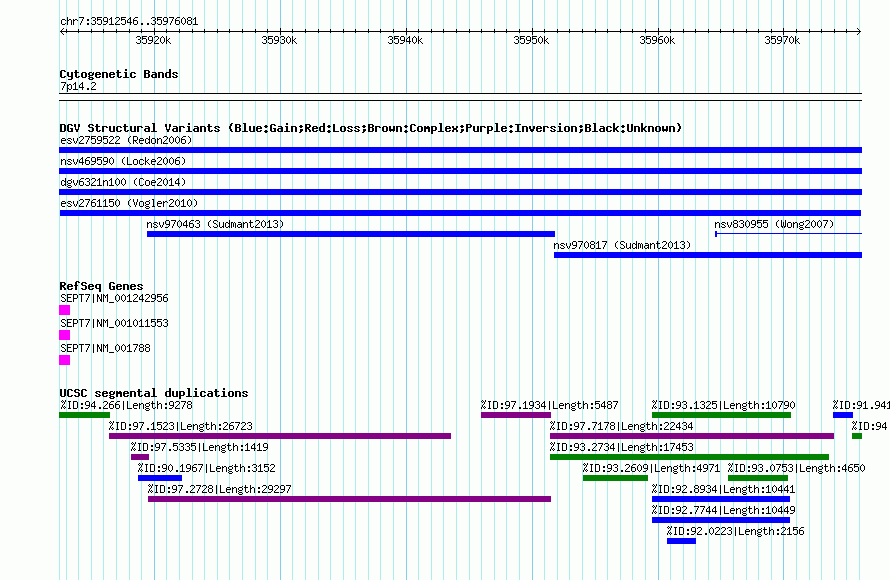This screenshot has height=580, width=890.
Task: Click the arrowhead at the start of the ruler
Action: pyautogui.click(x=62, y=32)
